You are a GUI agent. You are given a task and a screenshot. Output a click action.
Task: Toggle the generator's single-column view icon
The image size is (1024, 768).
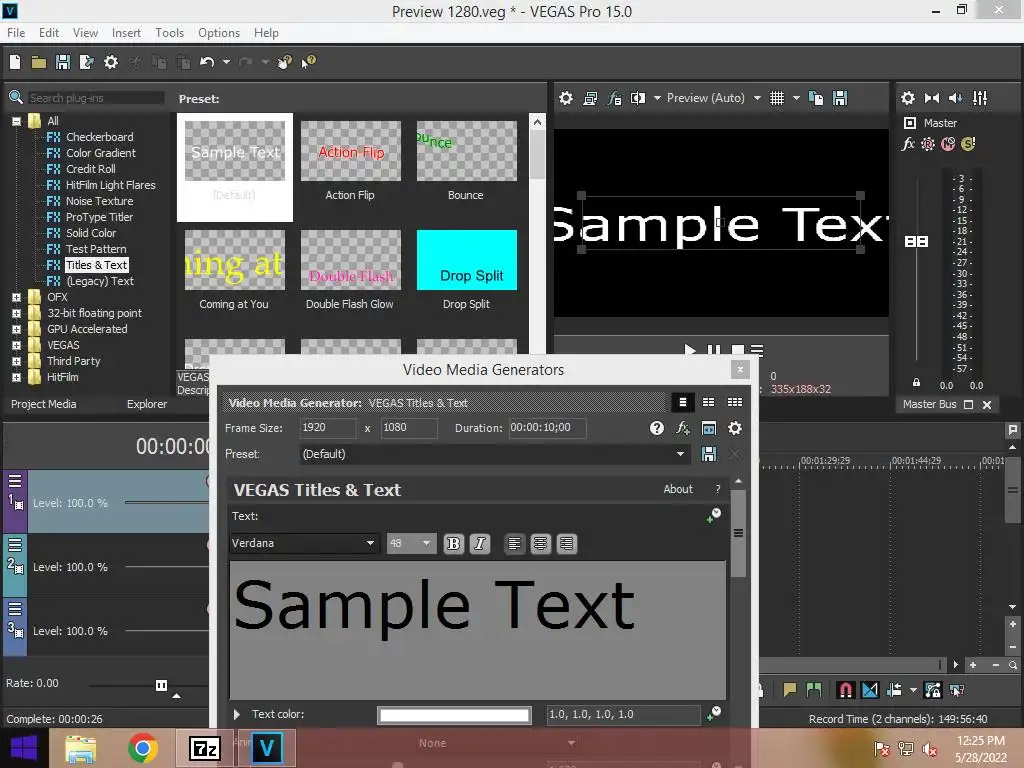point(682,402)
